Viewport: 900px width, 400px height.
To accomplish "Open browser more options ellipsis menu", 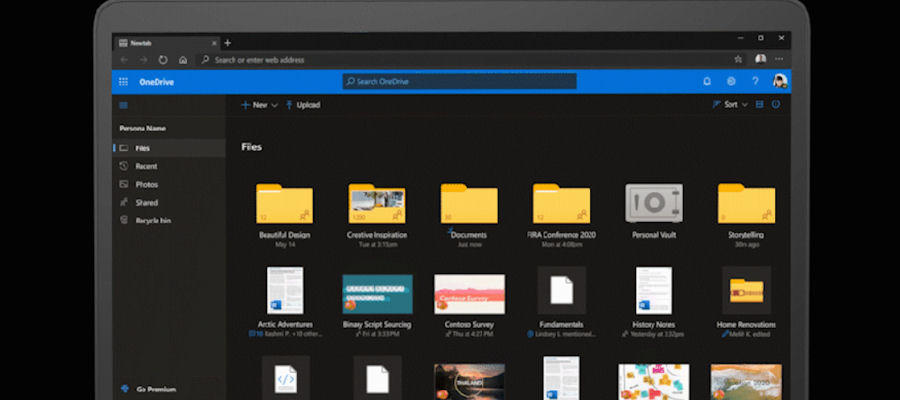I will point(779,59).
